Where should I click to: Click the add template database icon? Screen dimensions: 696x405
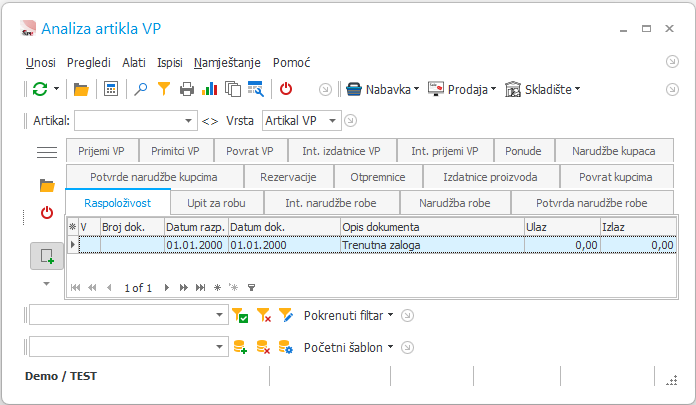pos(240,347)
